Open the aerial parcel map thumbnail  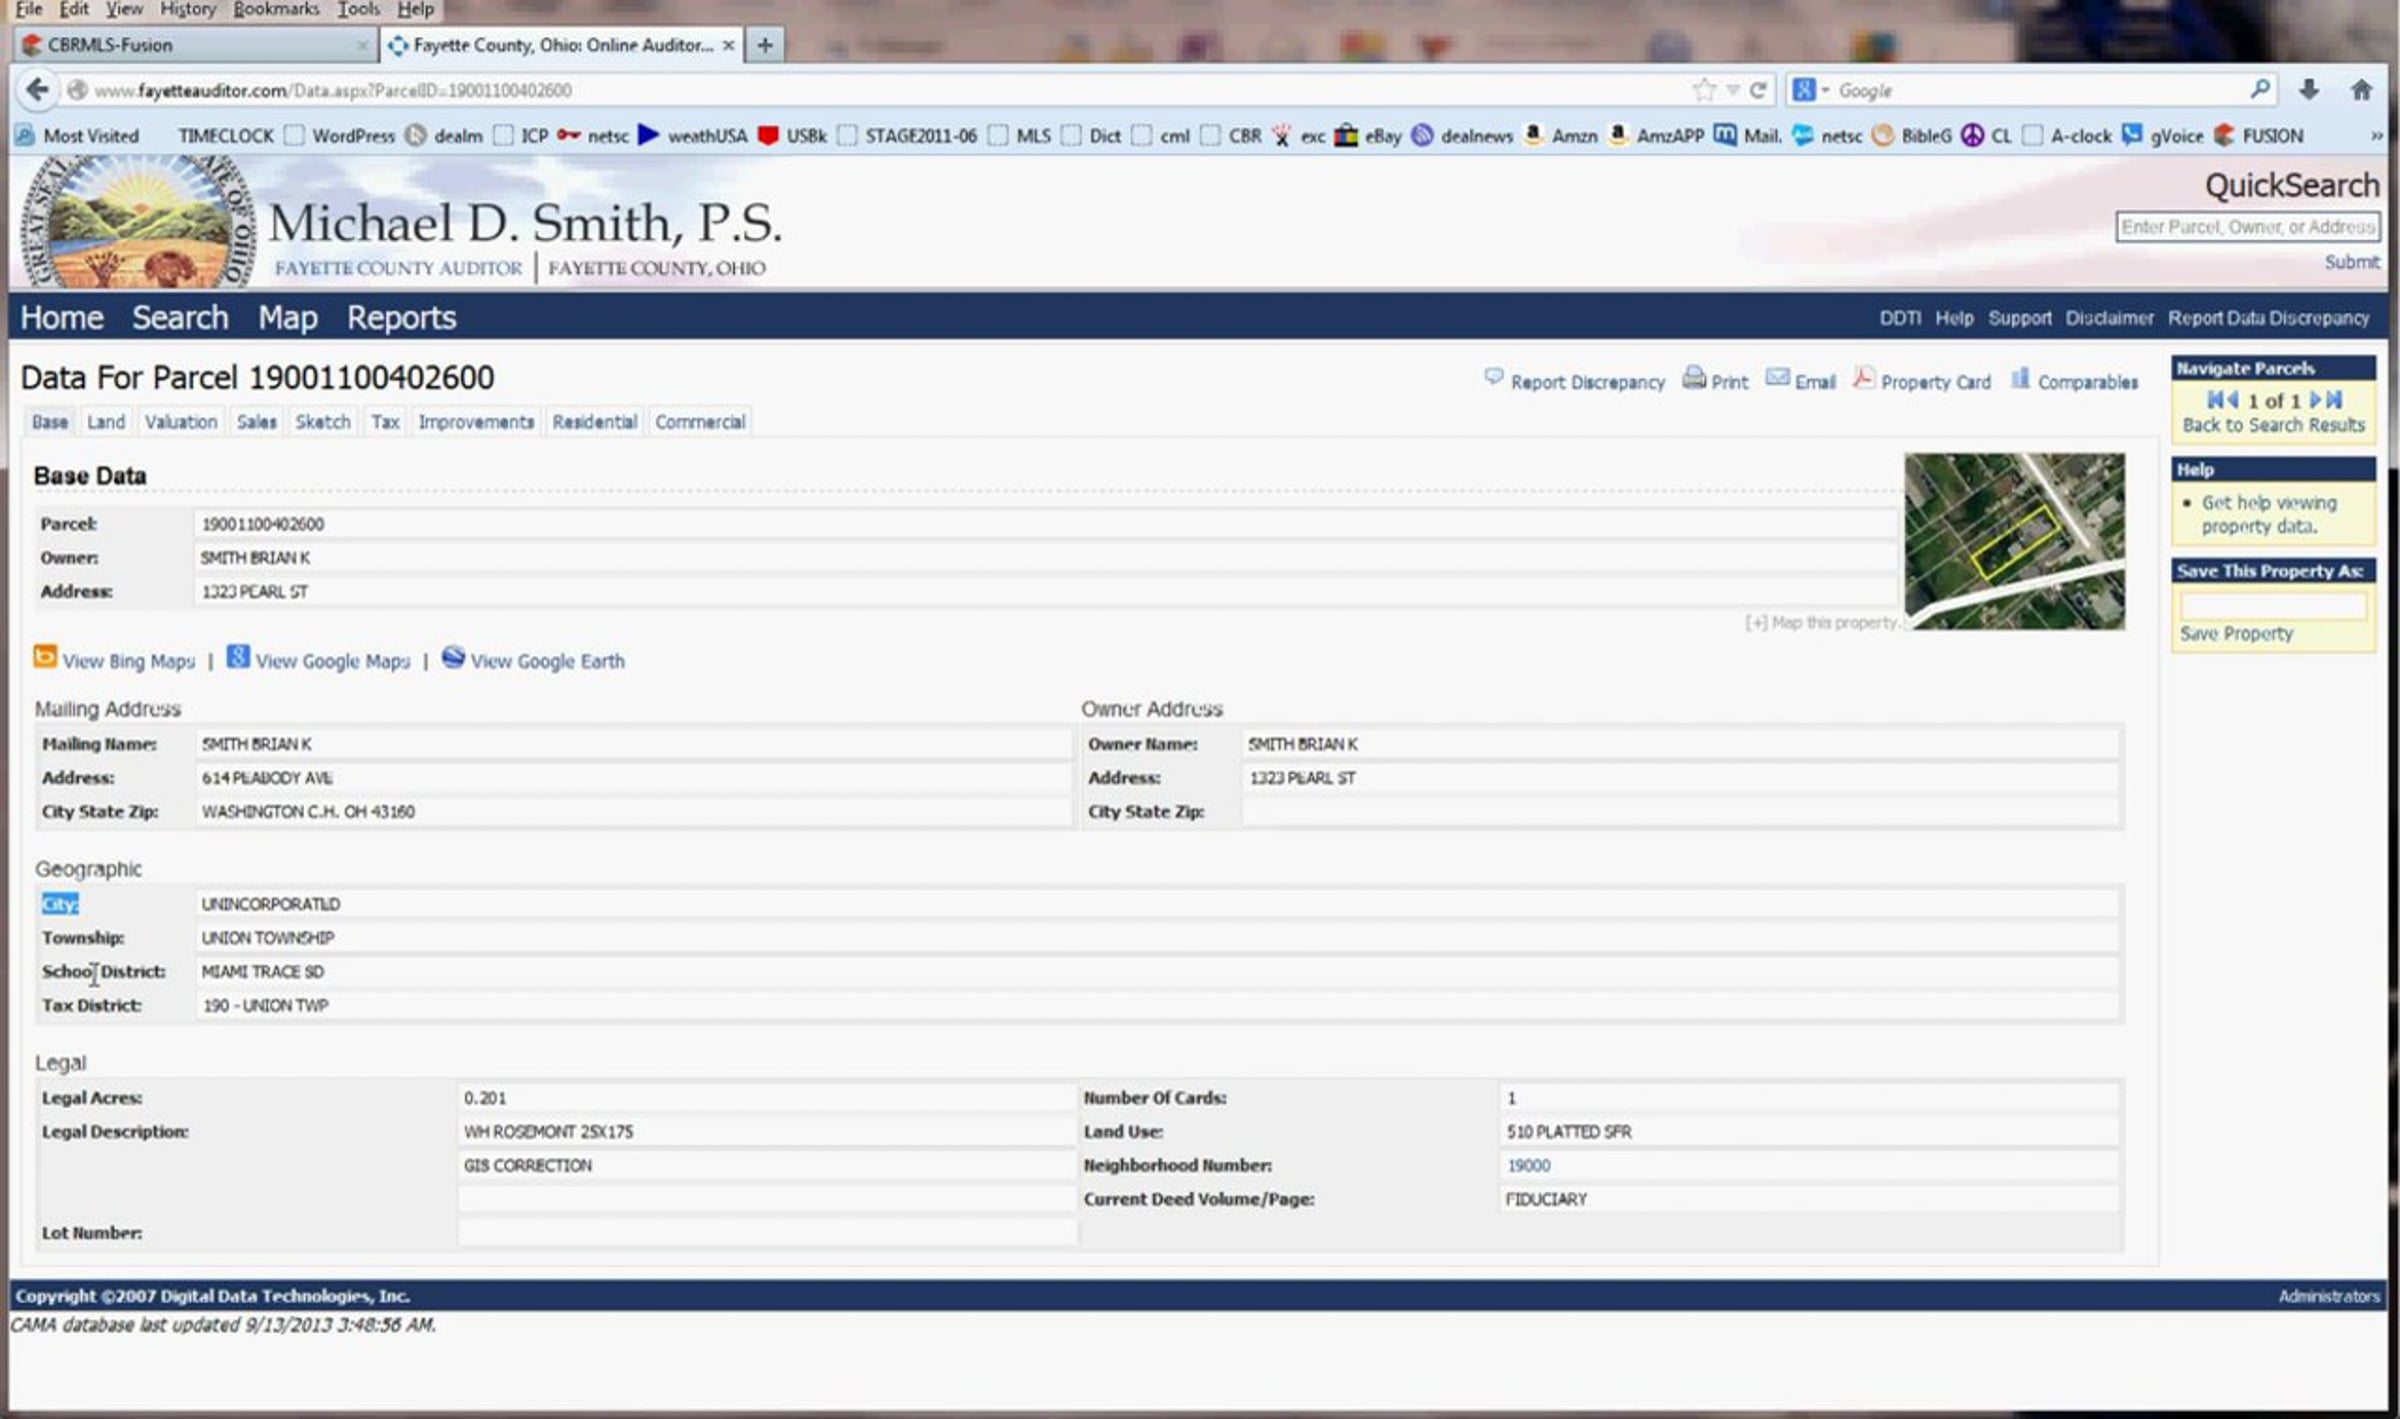(x=2015, y=541)
